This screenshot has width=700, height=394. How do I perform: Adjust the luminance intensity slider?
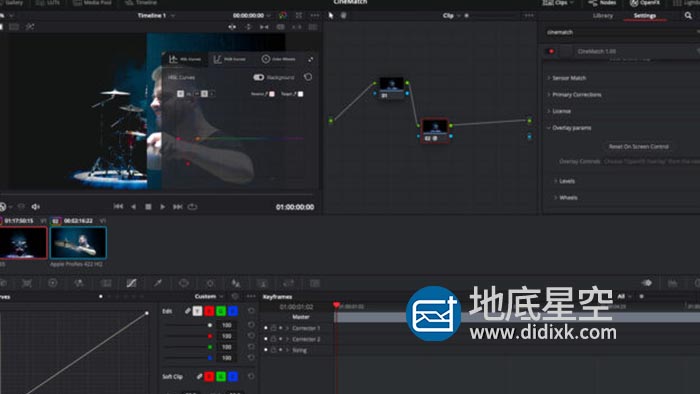point(187,325)
